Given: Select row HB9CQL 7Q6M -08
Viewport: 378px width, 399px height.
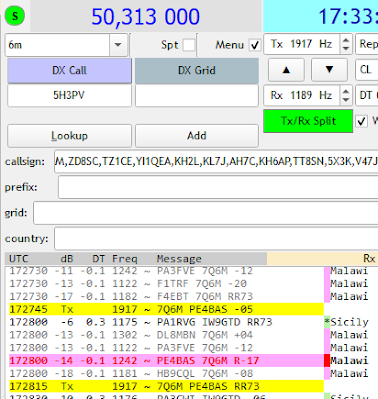Looking at the screenshot, I should pyautogui.click(x=166, y=373).
